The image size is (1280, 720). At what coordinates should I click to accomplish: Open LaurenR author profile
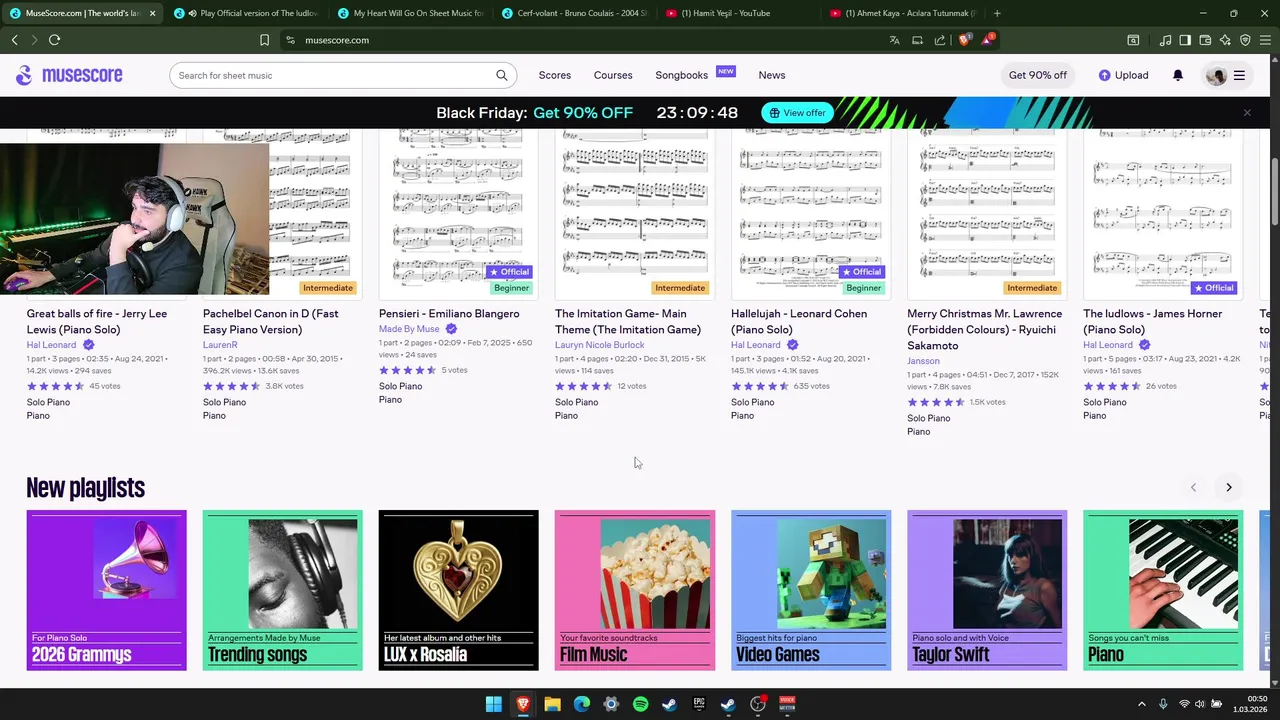[x=220, y=345]
